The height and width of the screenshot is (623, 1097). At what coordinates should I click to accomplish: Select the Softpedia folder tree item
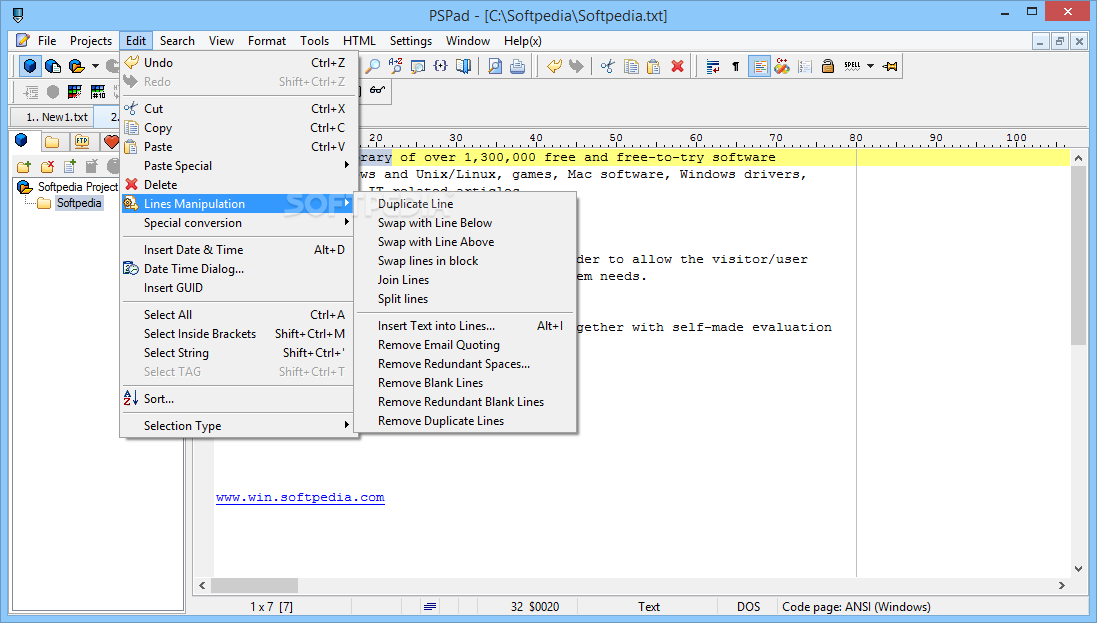click(x=79, y=203)
